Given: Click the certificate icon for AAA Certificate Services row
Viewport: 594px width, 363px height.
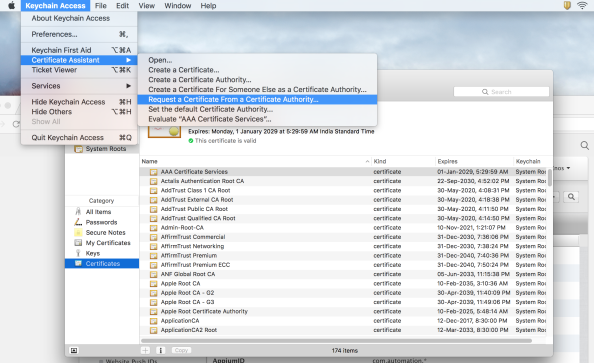Looking at the screenshot, I should pyautogui.click(x=153, y=172).
